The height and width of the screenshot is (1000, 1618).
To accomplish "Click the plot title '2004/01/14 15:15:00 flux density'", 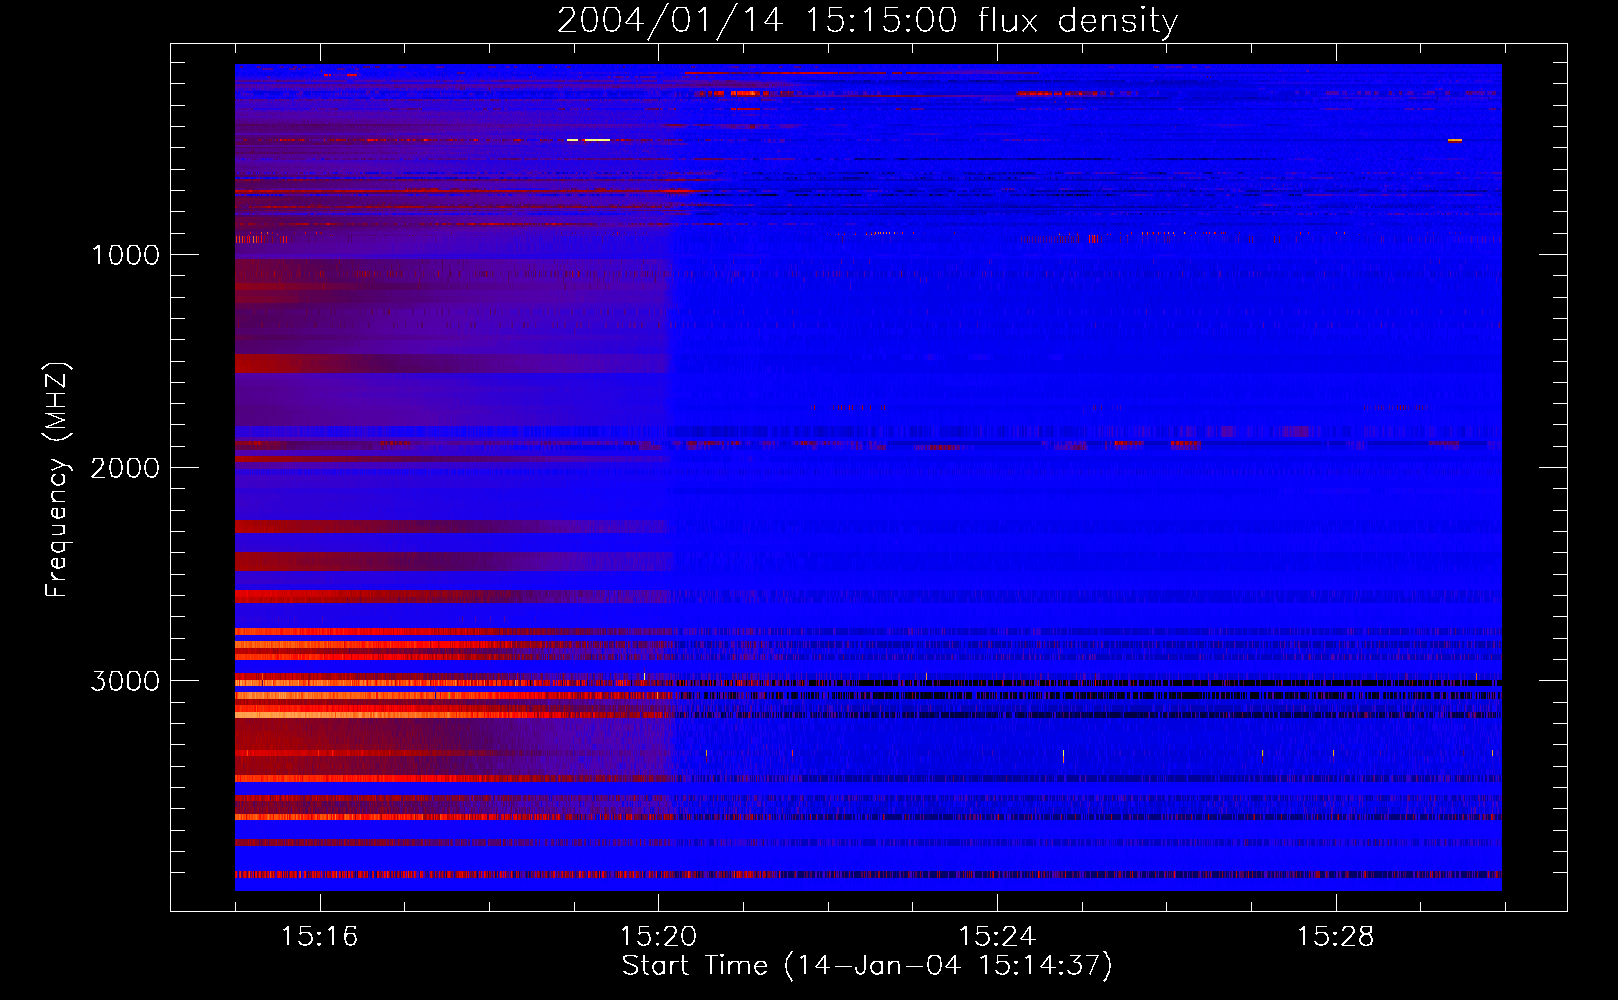I will (867, 21).
